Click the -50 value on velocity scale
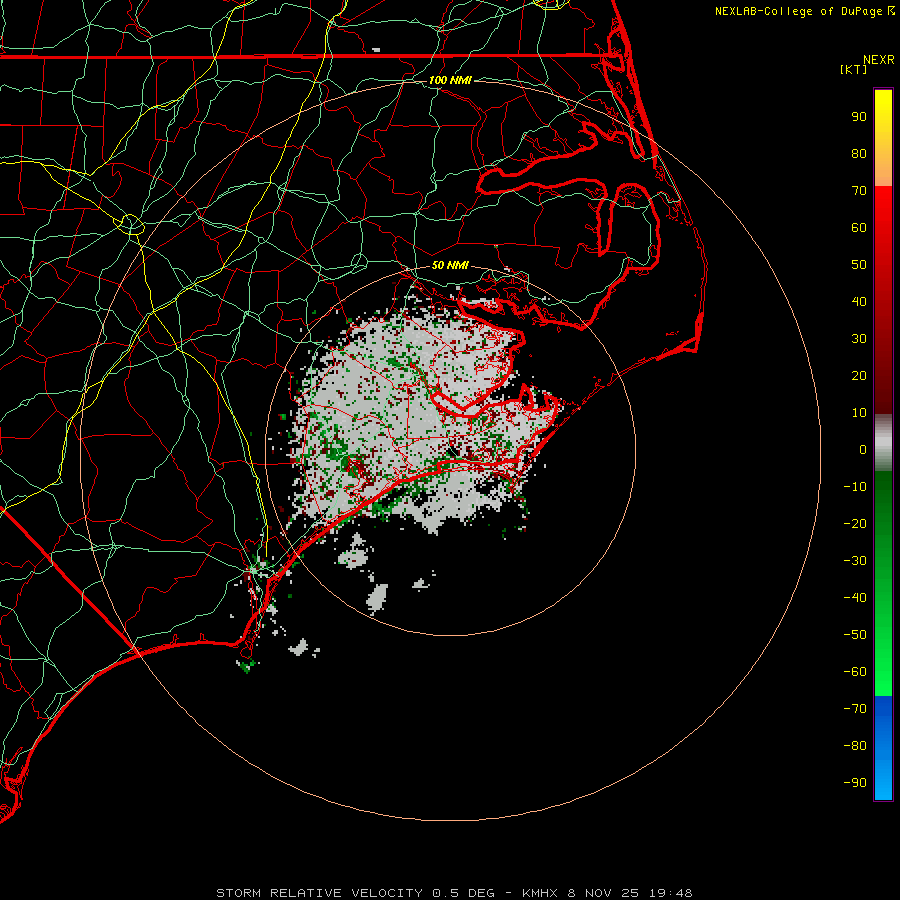Screen dimensions: 900x900 (855, 635)
